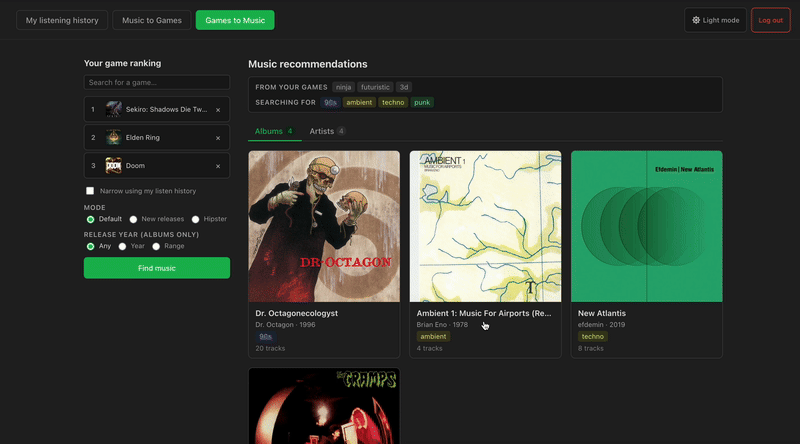Screen dimensions: 800x444
Task: Click the 90s tag in Searching for
Action: [330, 103]
